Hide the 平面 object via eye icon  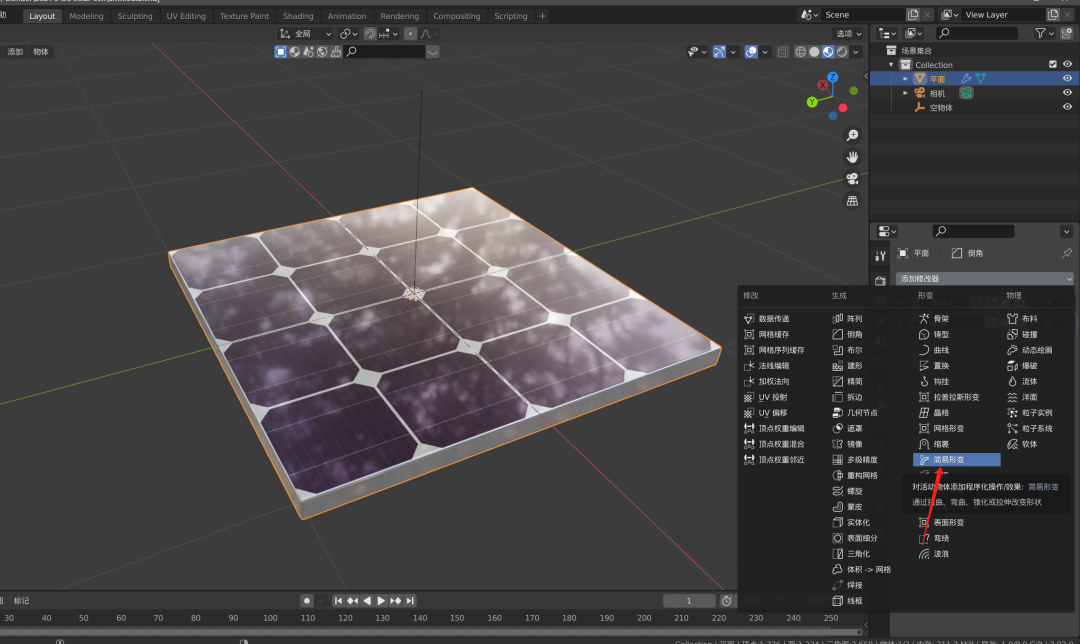click(1067, 79)
